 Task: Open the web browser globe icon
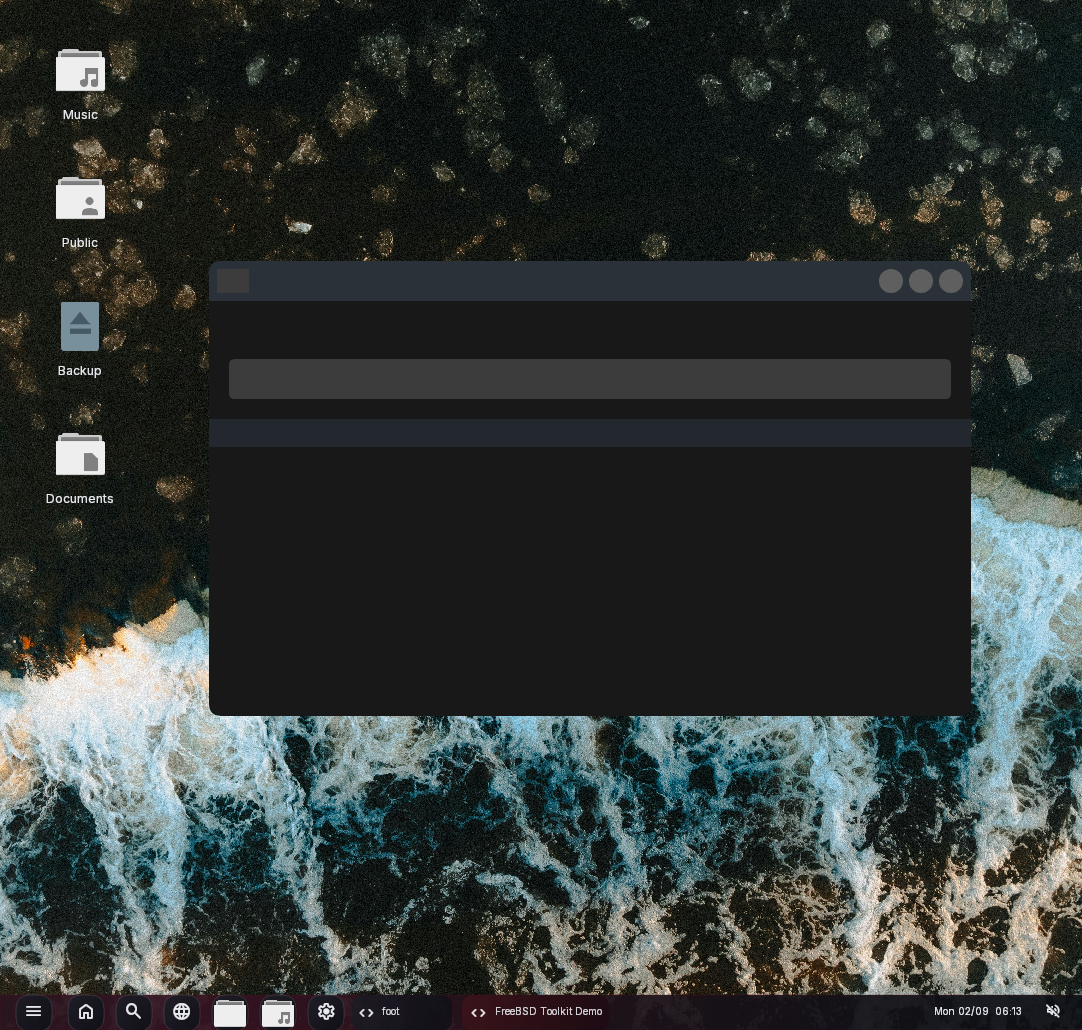(x=181, y=1012)
